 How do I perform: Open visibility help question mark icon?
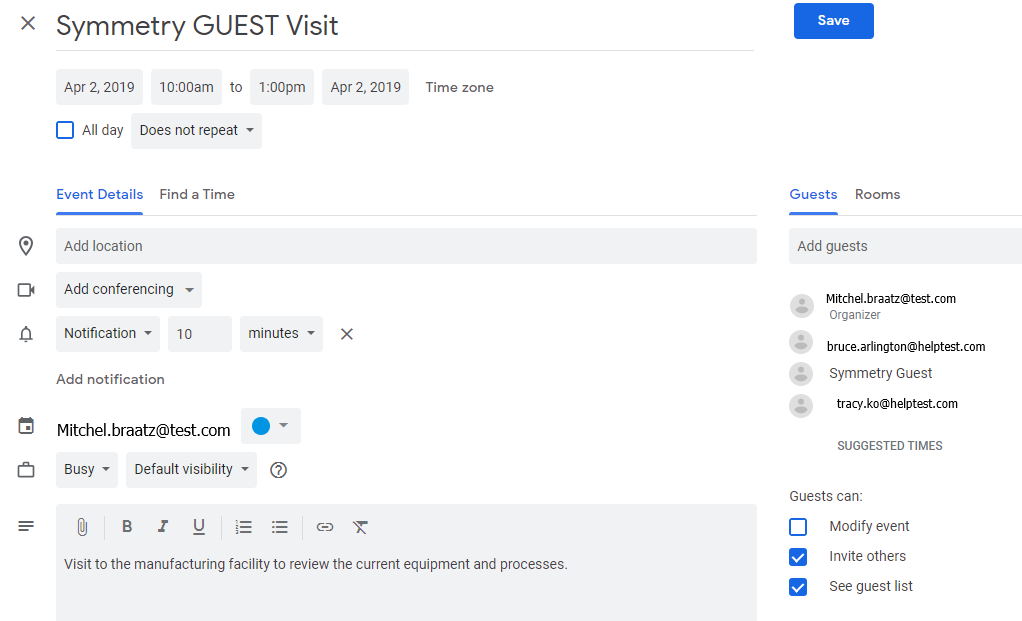[x=278, y=470]
